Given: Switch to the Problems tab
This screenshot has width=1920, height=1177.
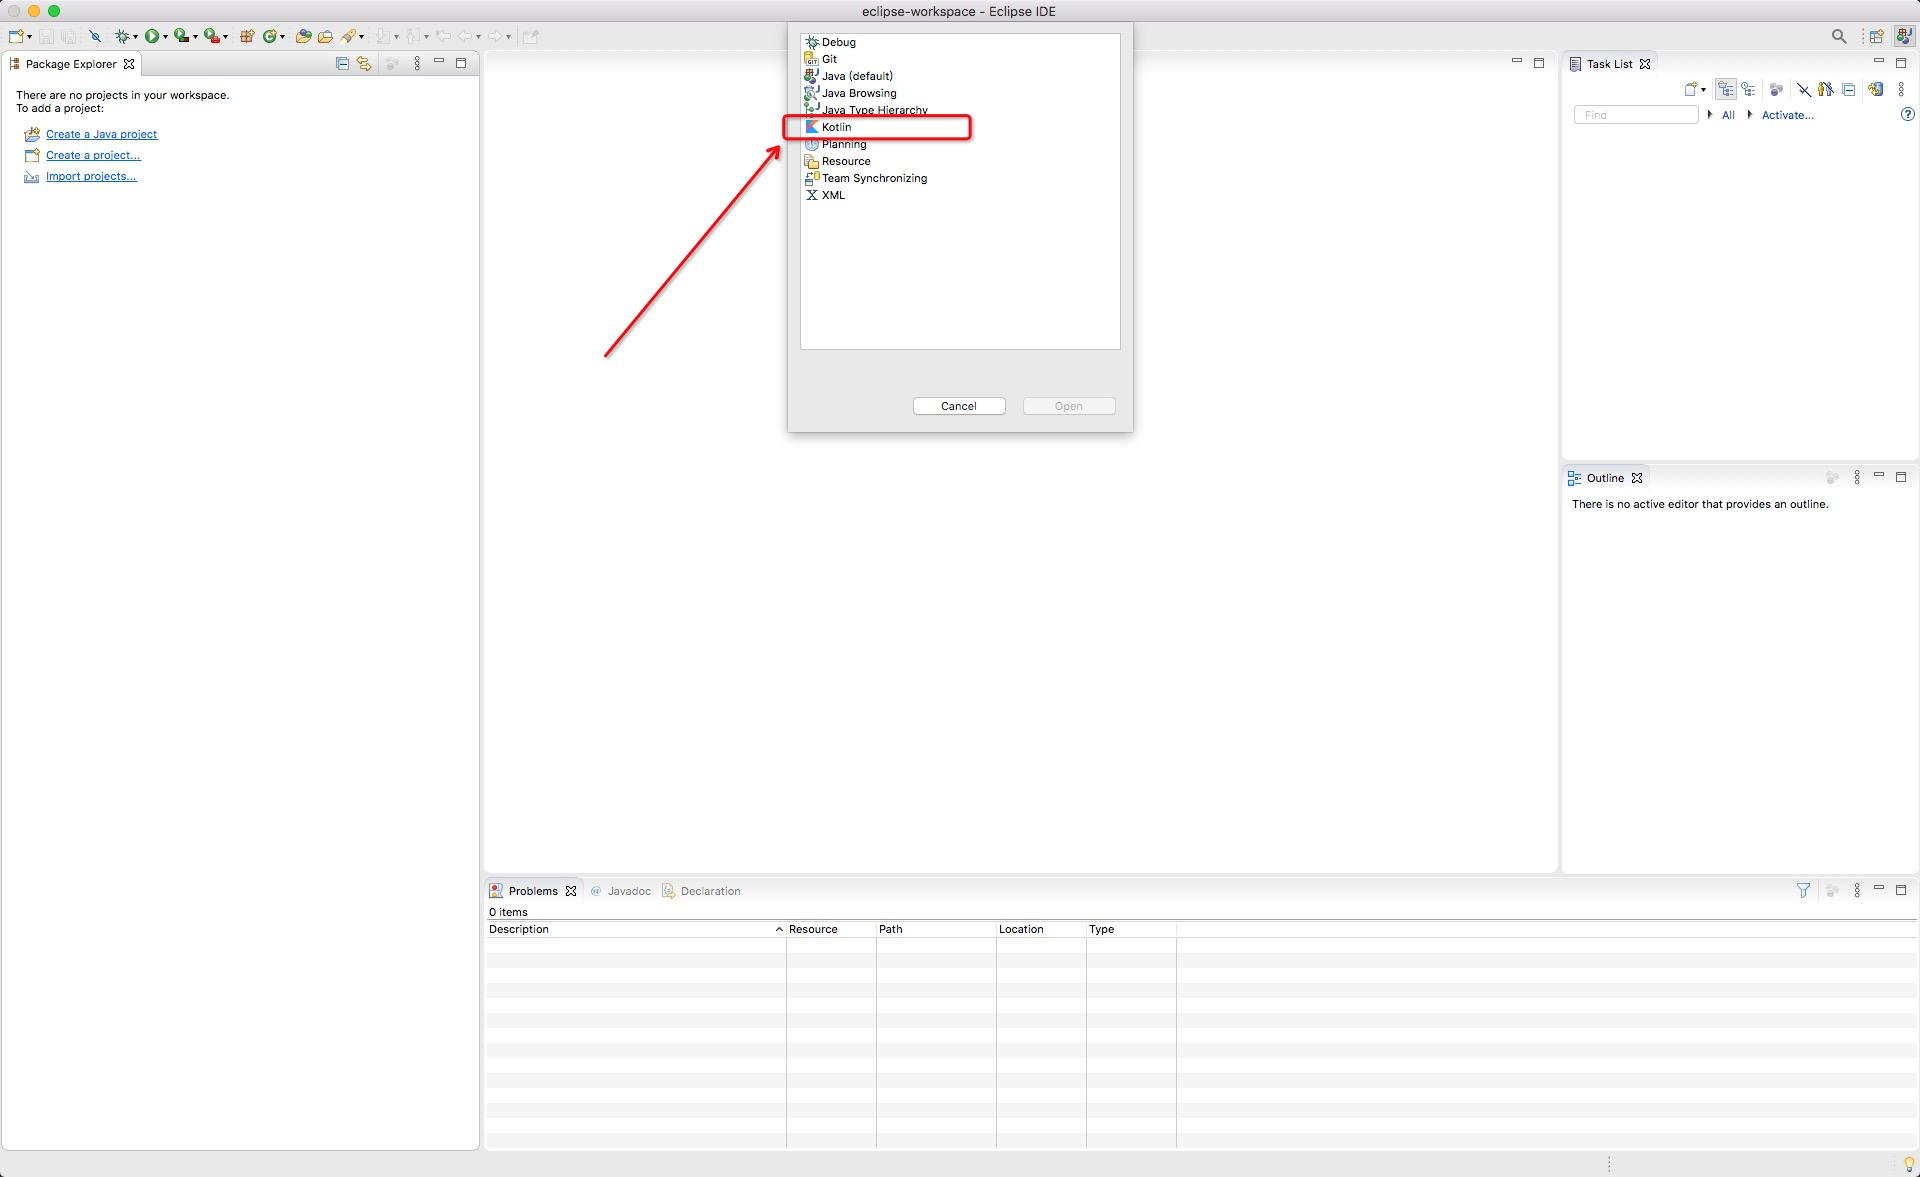Looking at the screenshot, I should coord(533,891).
